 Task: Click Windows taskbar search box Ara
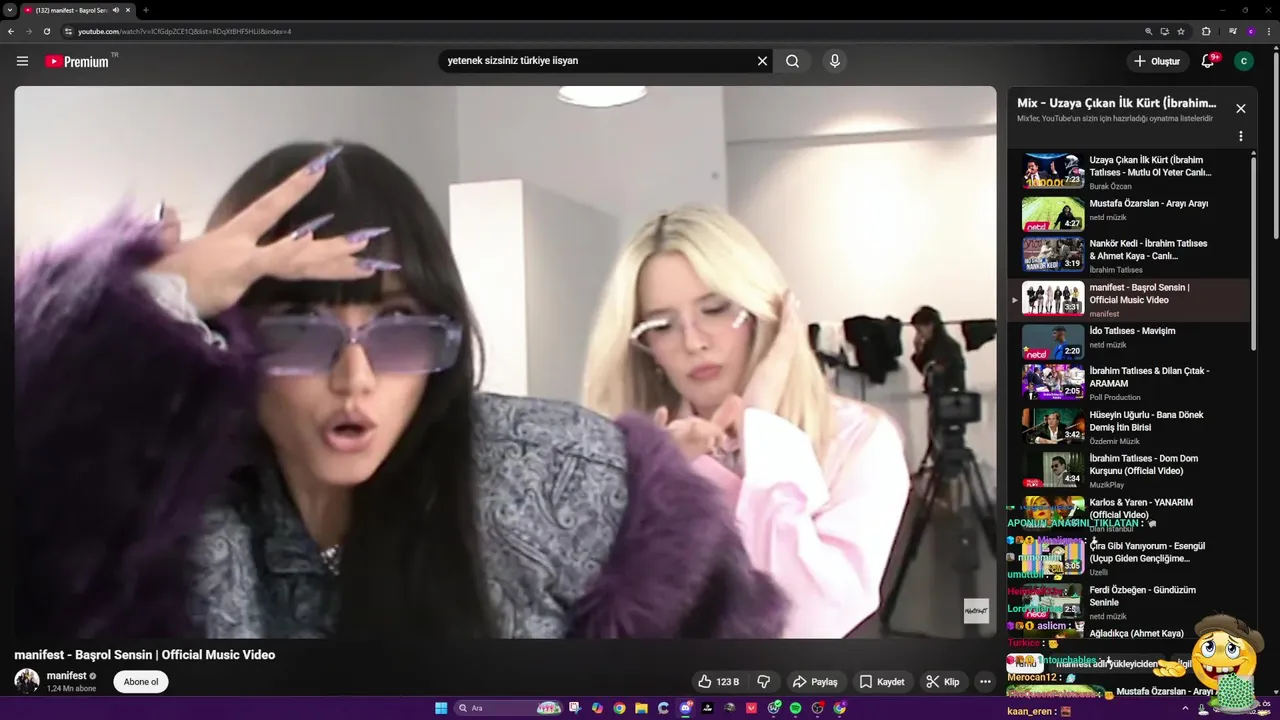click(x=508, y=708)
